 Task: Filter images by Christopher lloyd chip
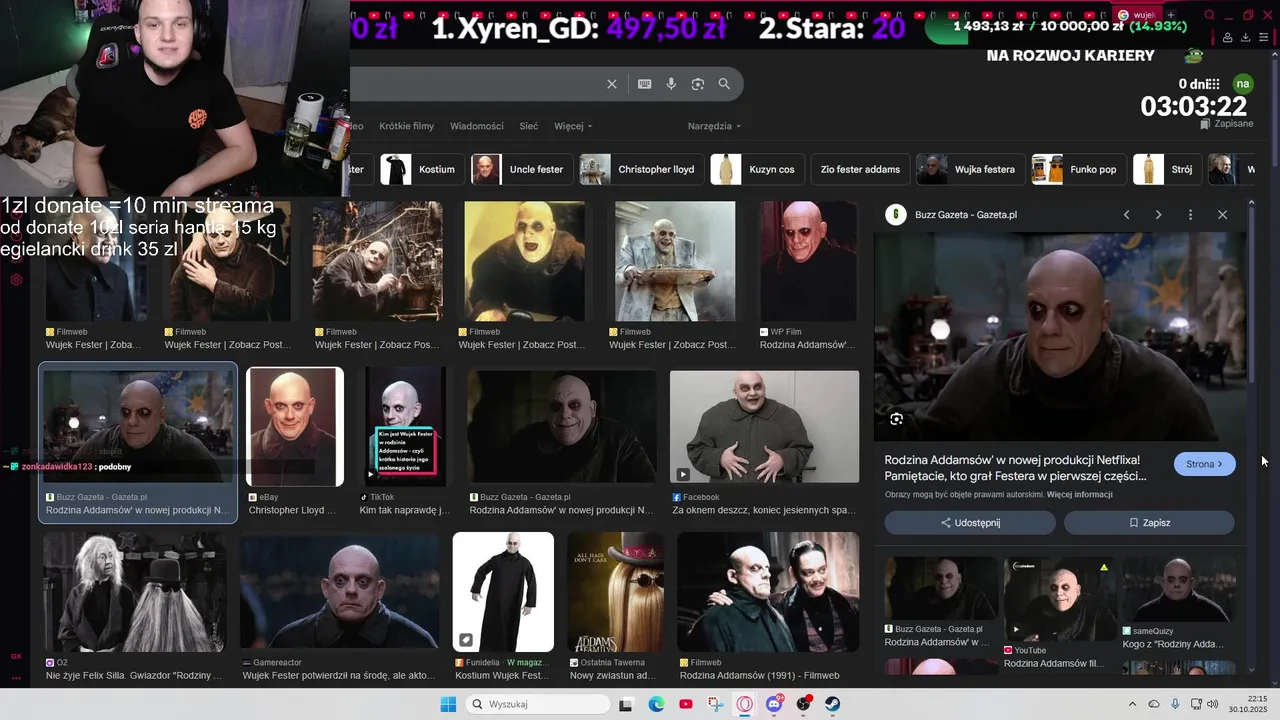click(641, 169)
